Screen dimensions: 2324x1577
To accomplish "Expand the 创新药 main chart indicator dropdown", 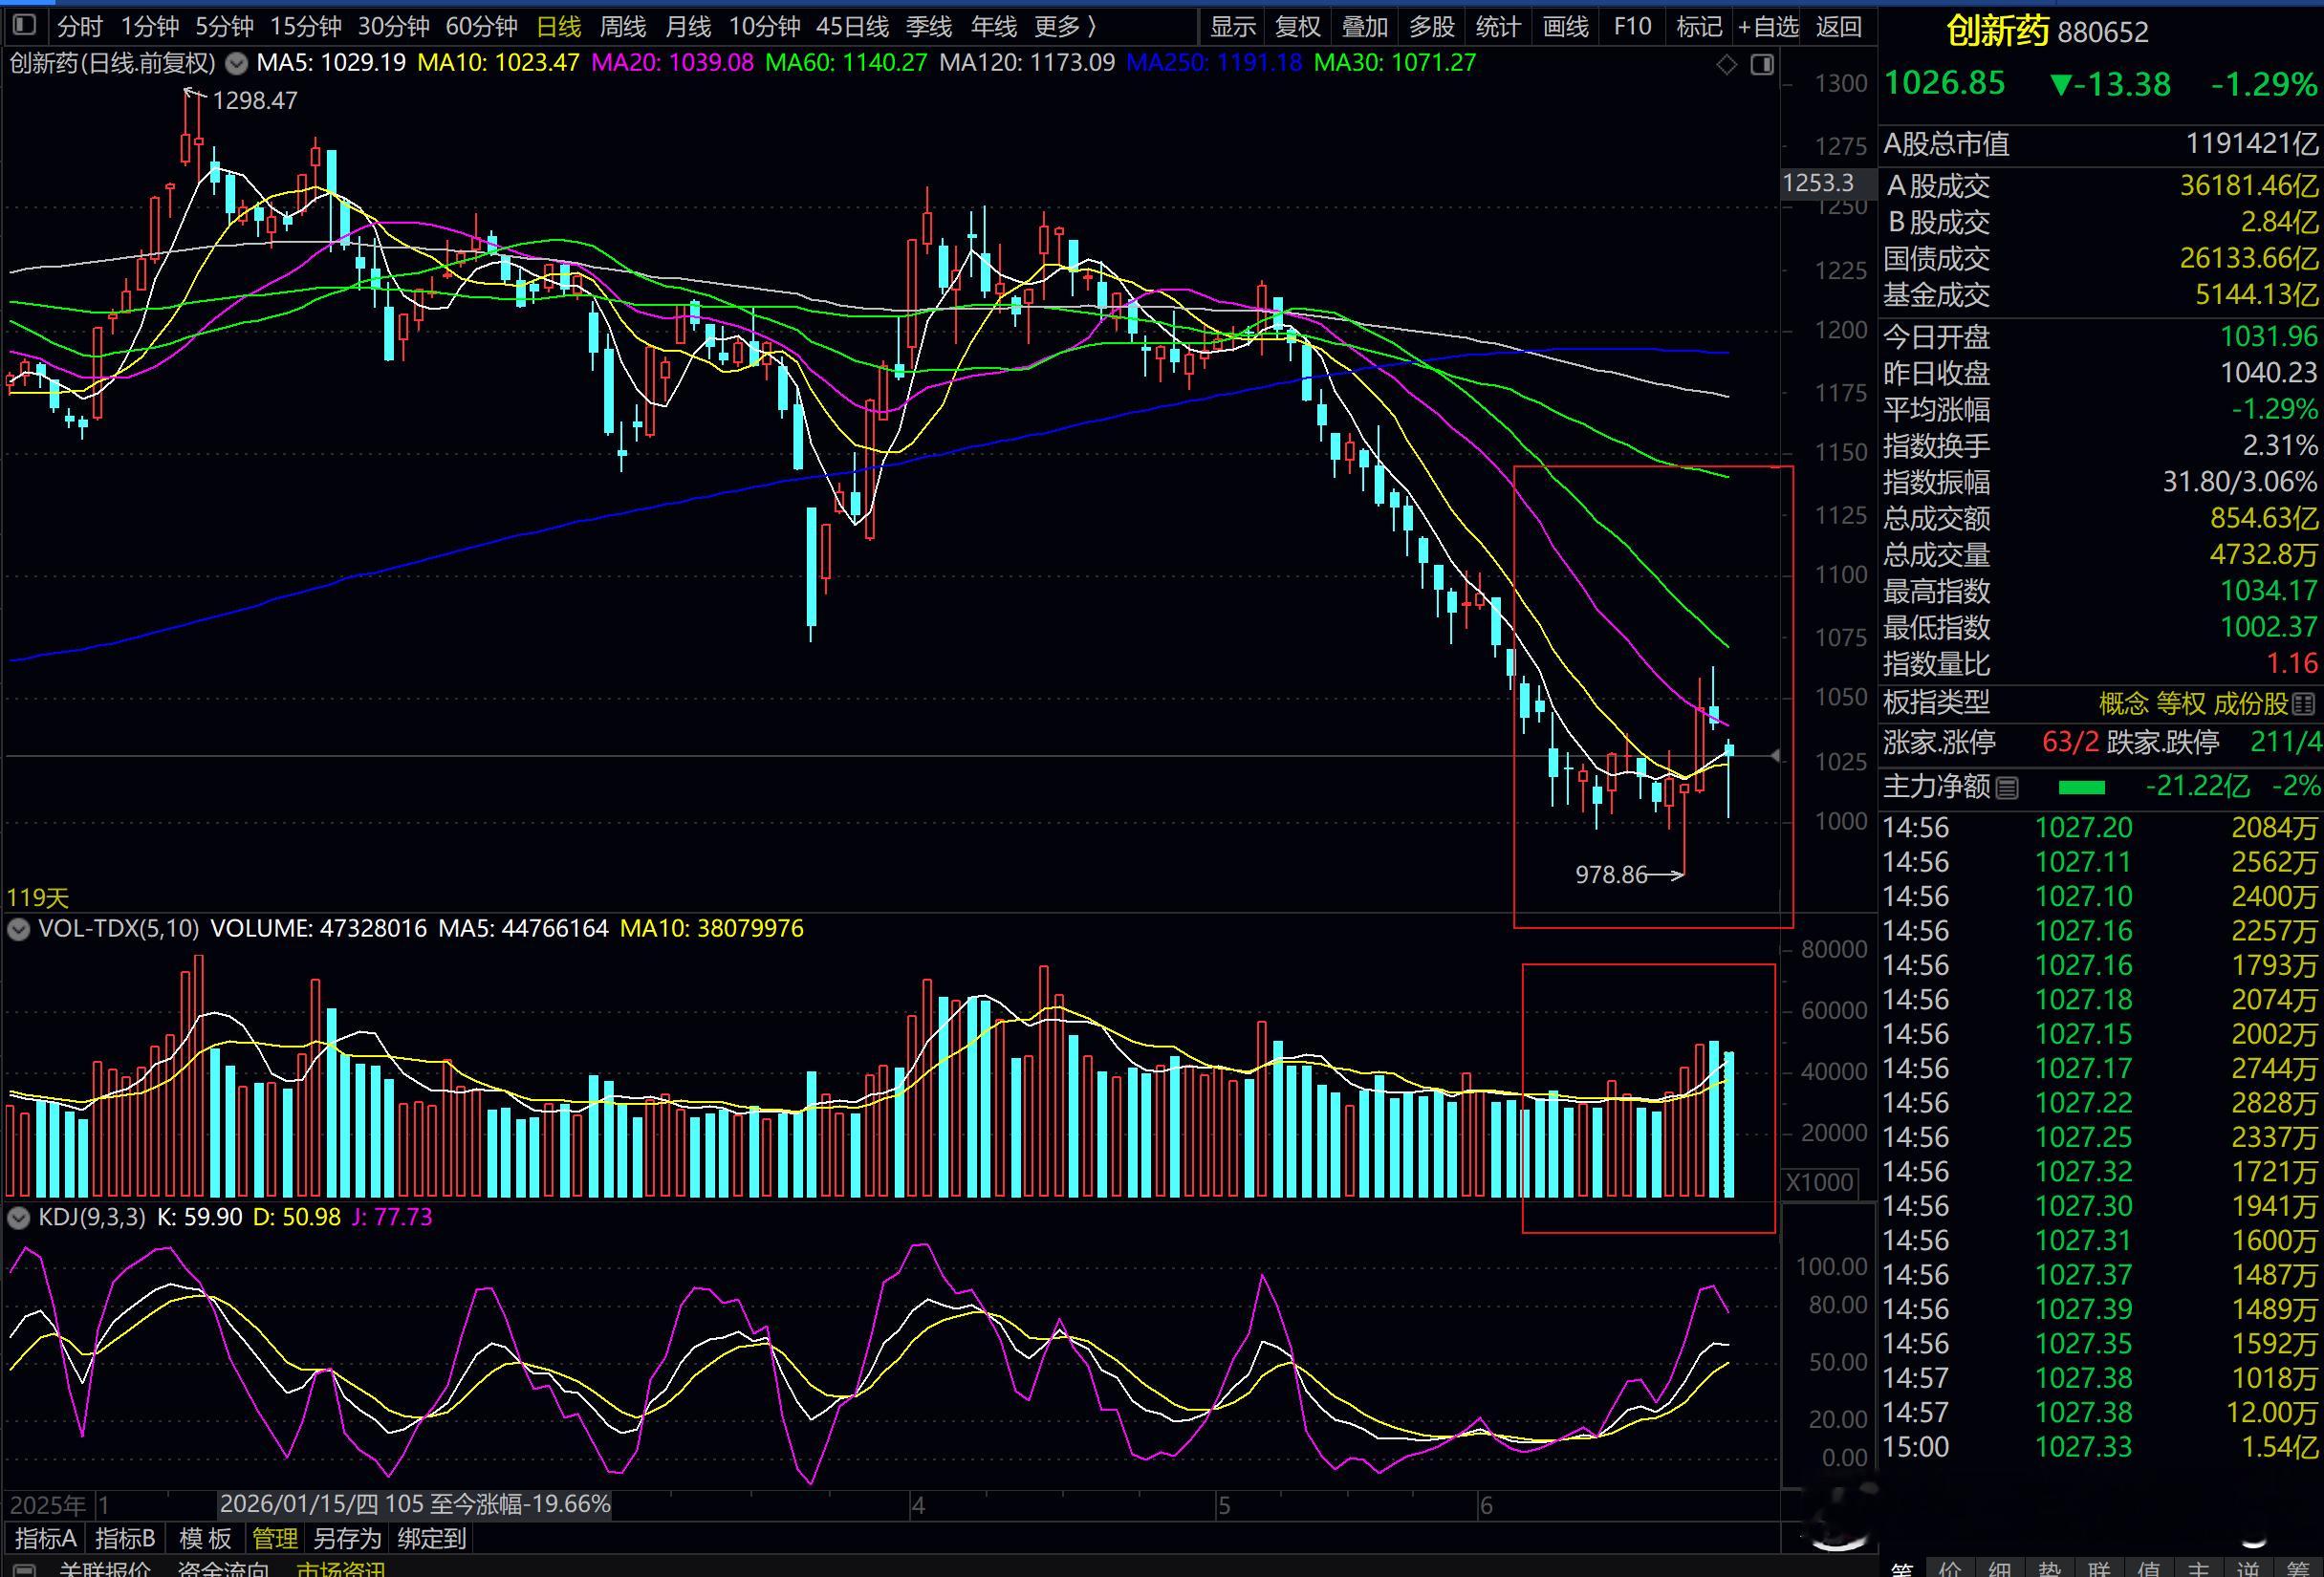I will [236, 64].
